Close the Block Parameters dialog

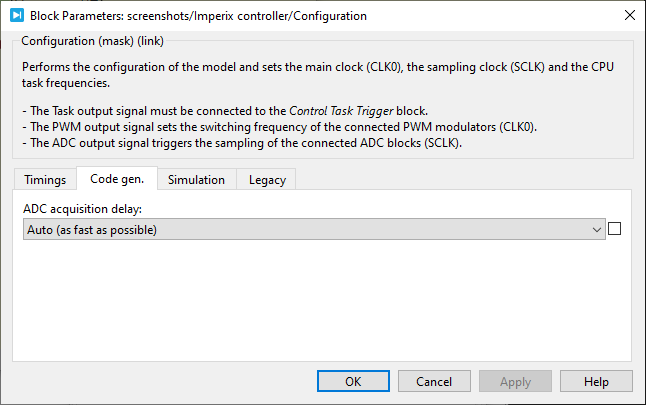(628, 16)
